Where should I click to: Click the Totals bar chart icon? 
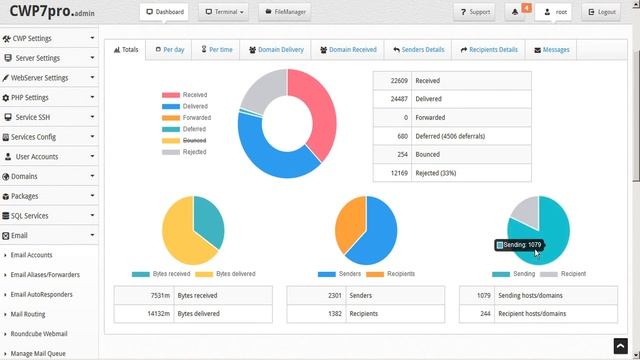tap(117, 50)
